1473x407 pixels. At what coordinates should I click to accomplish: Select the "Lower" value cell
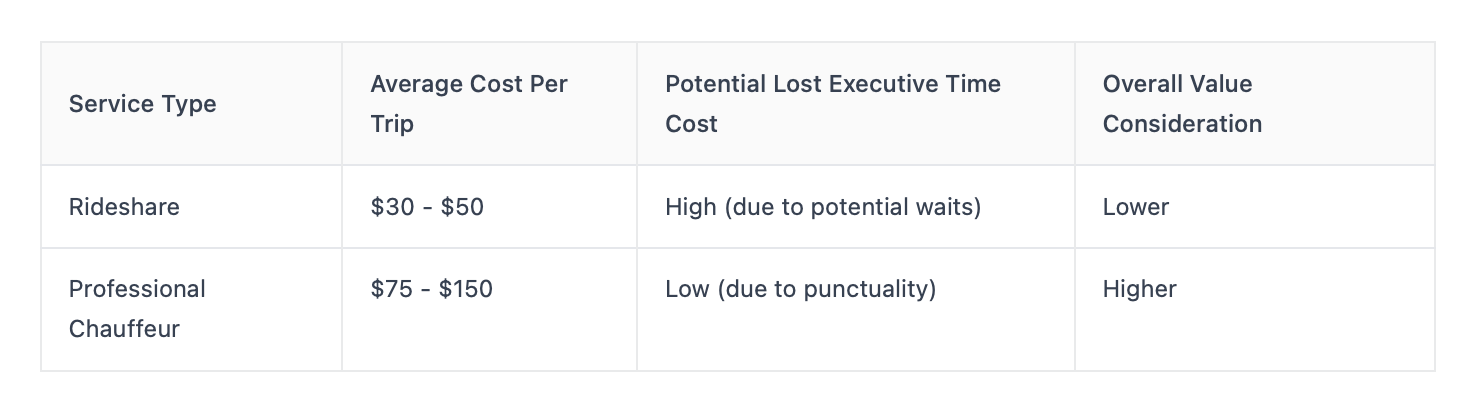tap(1136, 207)
